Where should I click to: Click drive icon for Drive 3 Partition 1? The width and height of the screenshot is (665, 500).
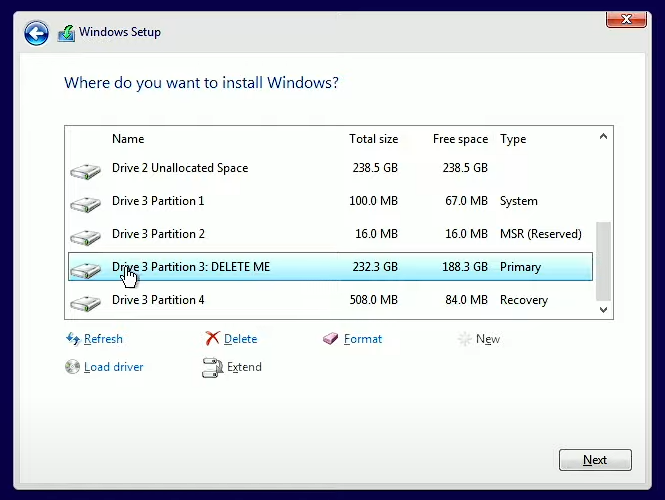pos(85,204)
